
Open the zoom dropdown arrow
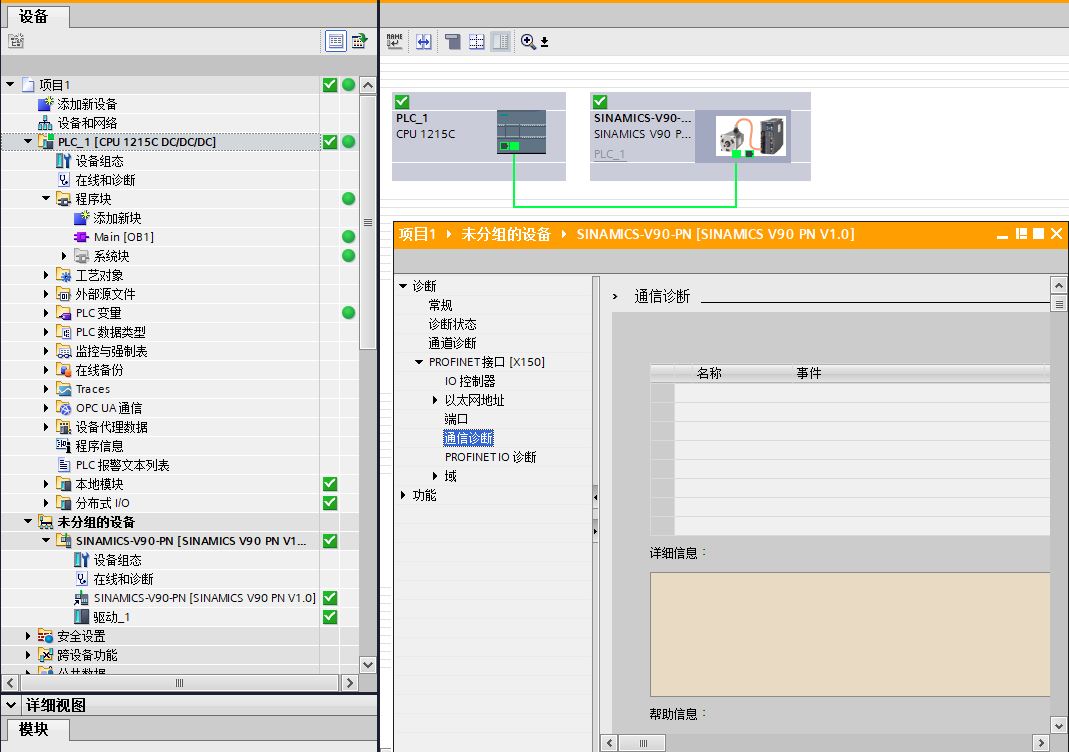click(x=545, y=42)
